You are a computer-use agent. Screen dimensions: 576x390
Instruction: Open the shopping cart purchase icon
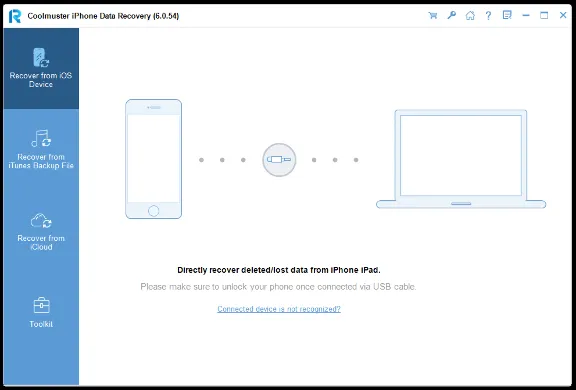coord(433,15)
